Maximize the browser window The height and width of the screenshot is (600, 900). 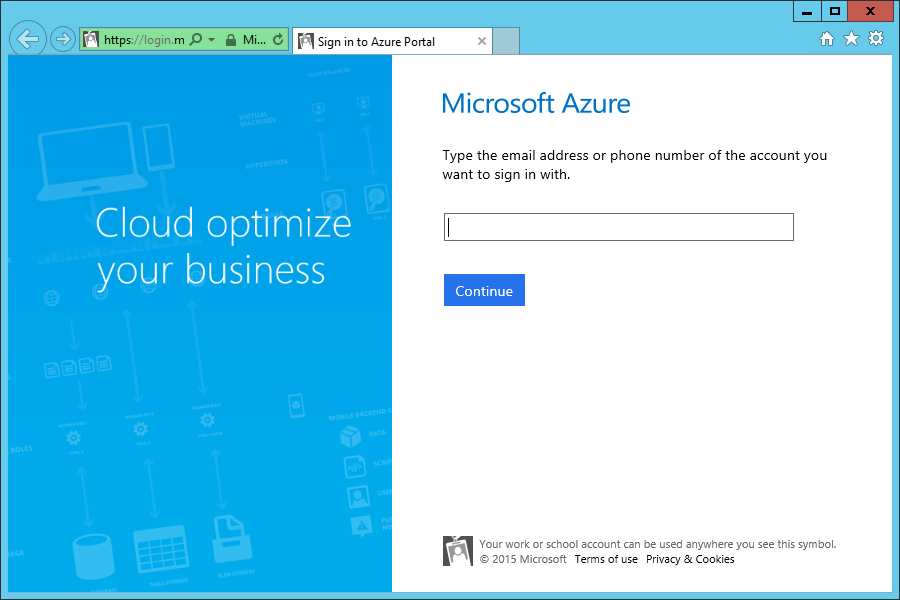(x=835, y=11)
